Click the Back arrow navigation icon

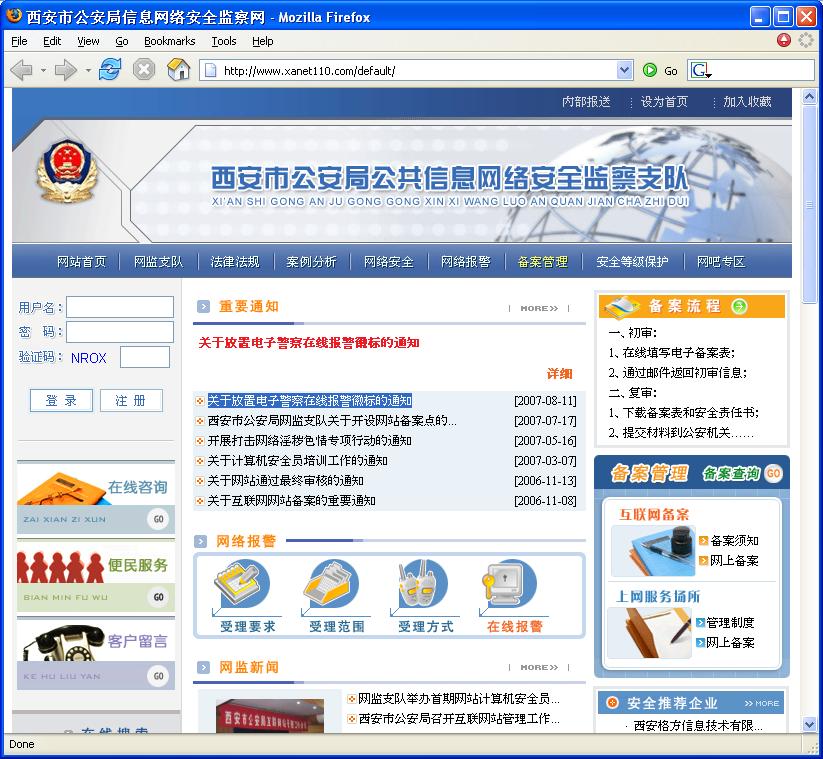coord(22,70)
